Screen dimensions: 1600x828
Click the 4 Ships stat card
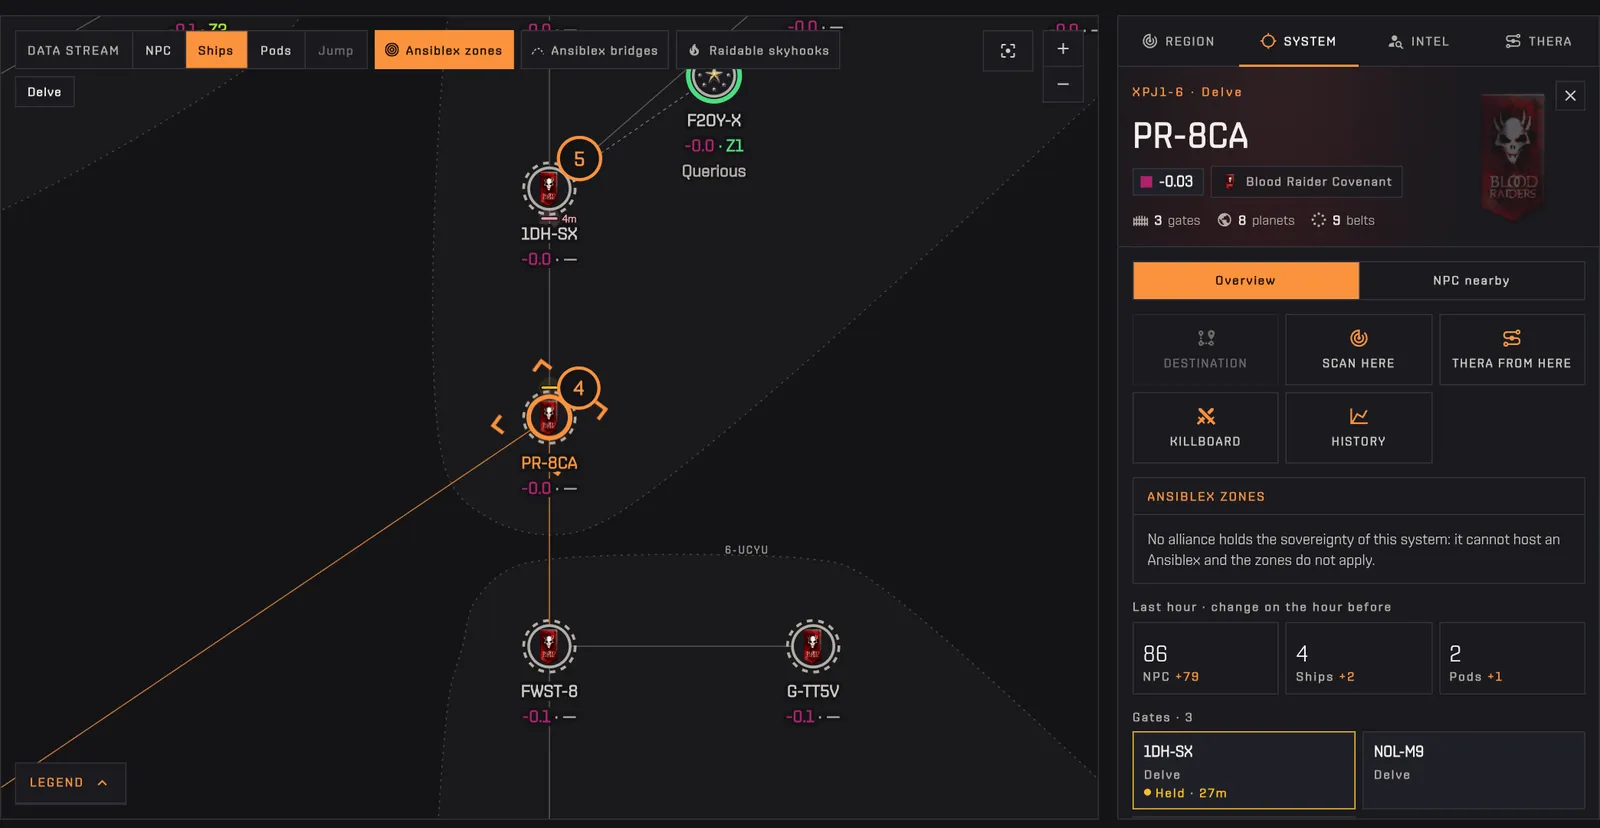pyautogui.click(x=1358, y=658)
